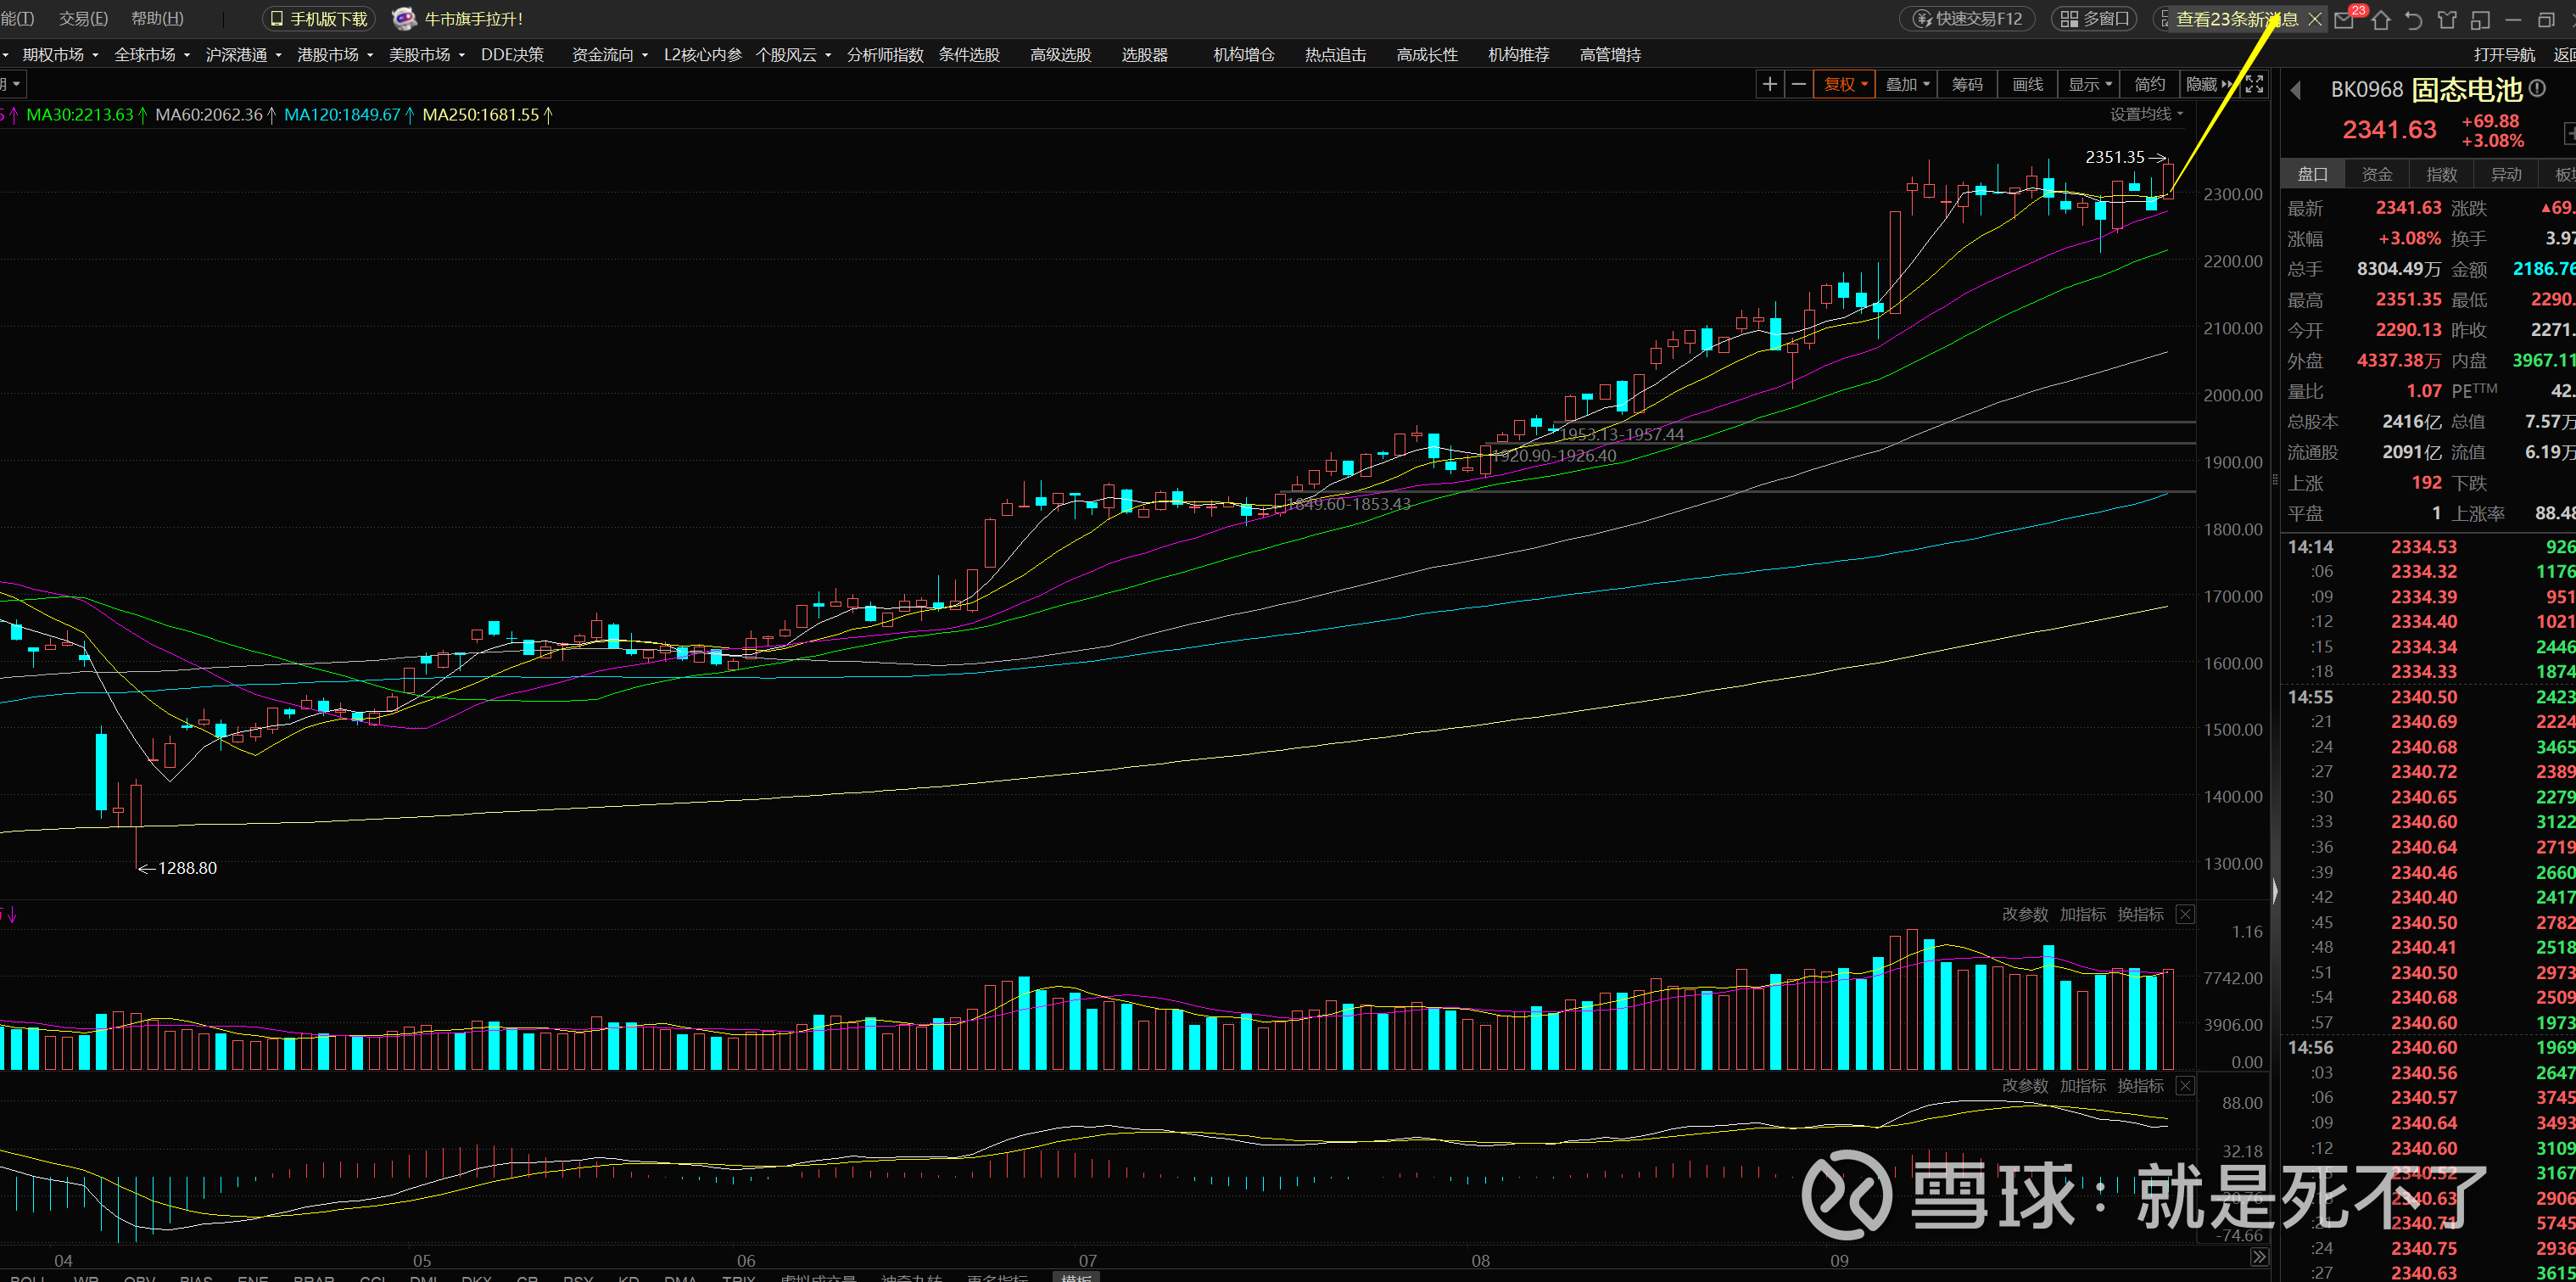Click 快速交易F12 button
This screenshot has width=2576, height=1282.
[1966, 19]
